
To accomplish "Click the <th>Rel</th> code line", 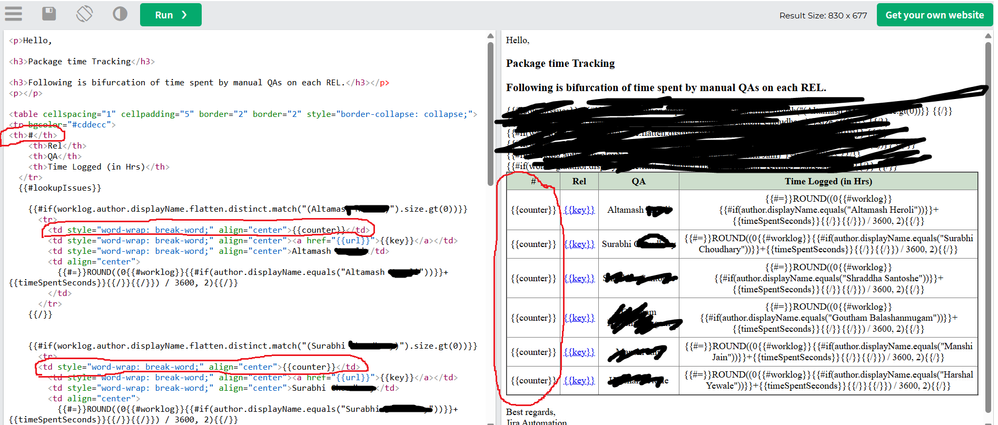I will point(55,146).
